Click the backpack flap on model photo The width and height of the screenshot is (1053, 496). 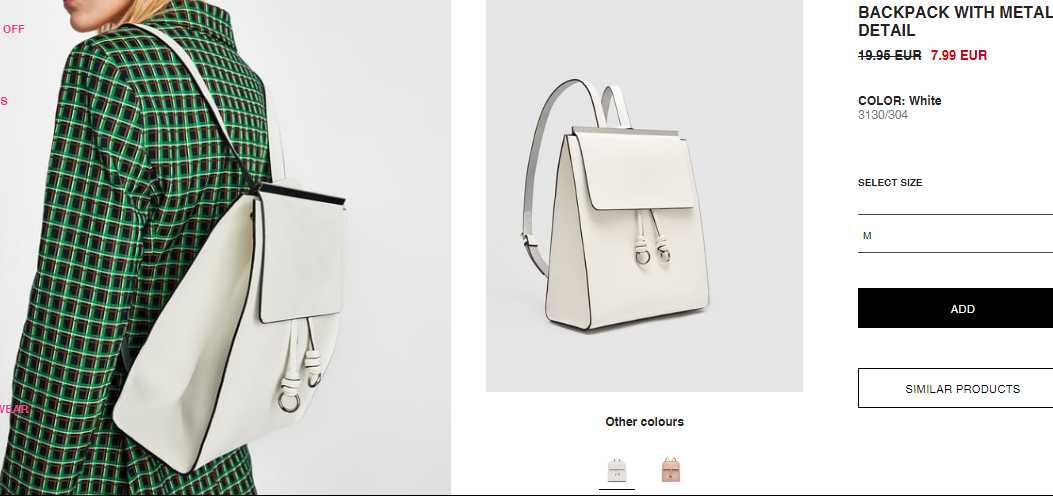coord(301,256)
